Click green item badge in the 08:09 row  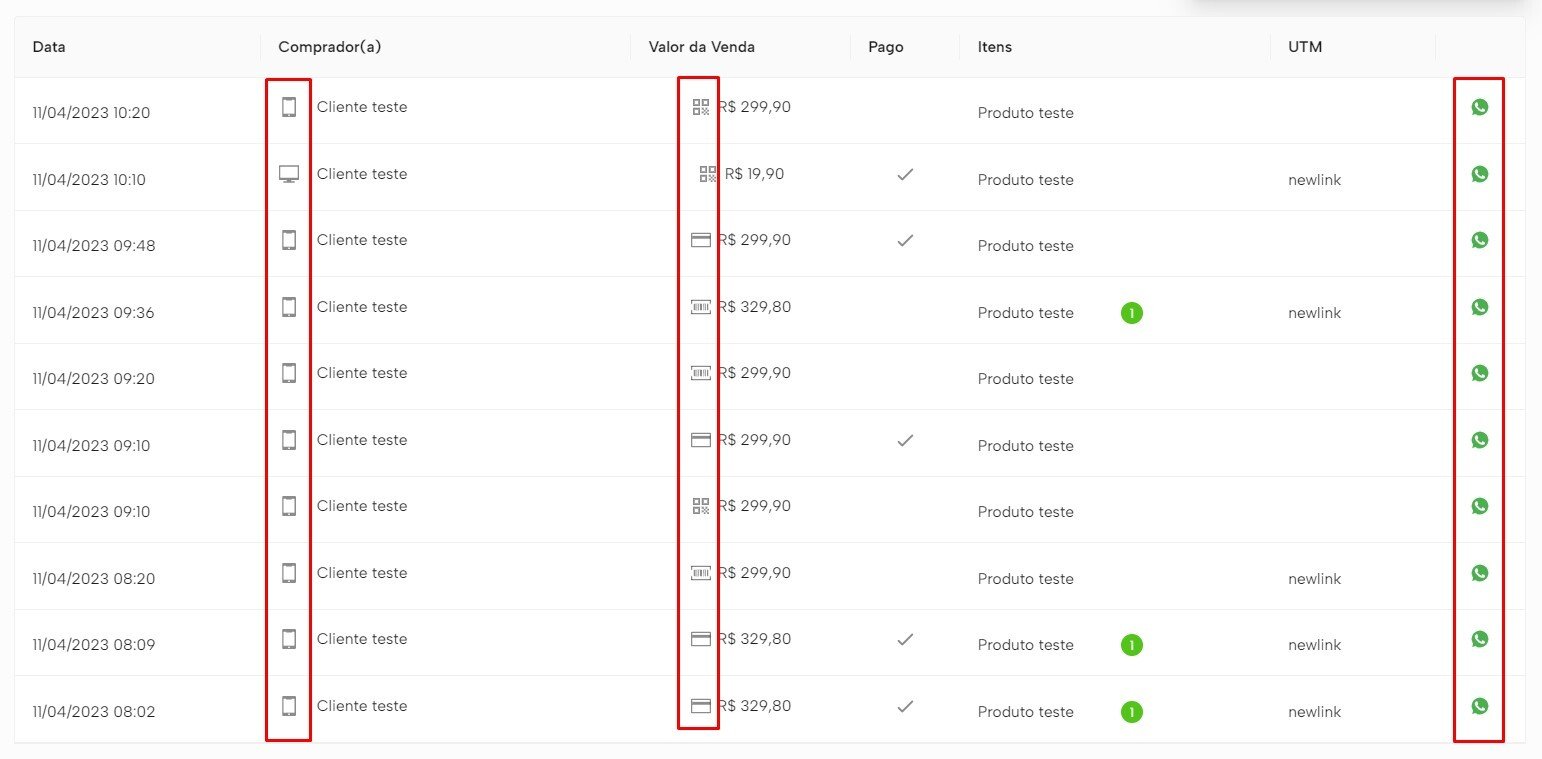pos(1131,645)
